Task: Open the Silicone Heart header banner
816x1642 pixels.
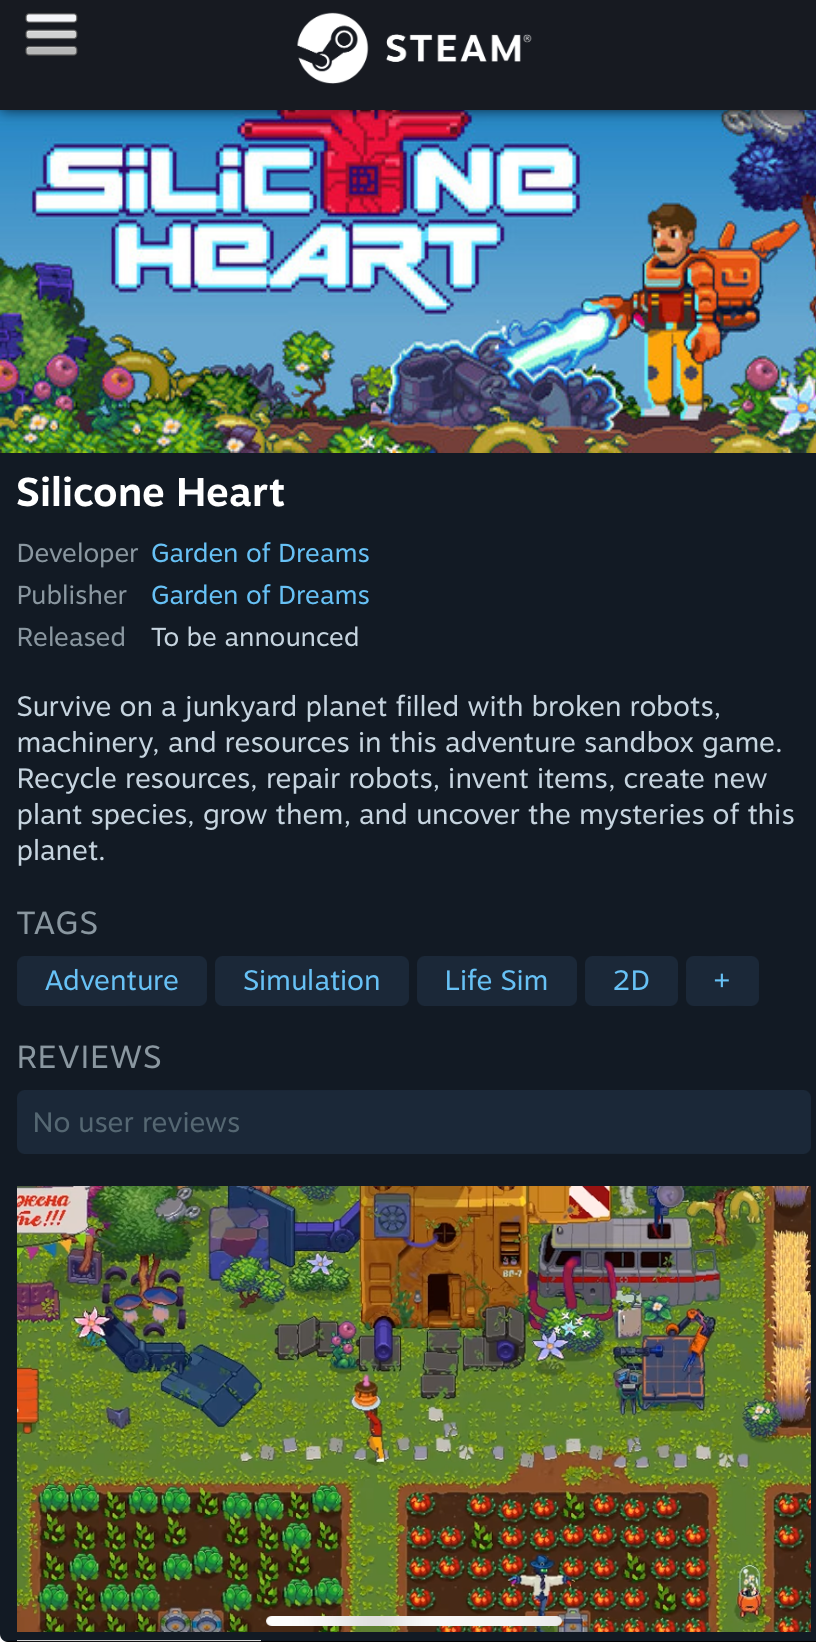Action: tap(408, 282)
